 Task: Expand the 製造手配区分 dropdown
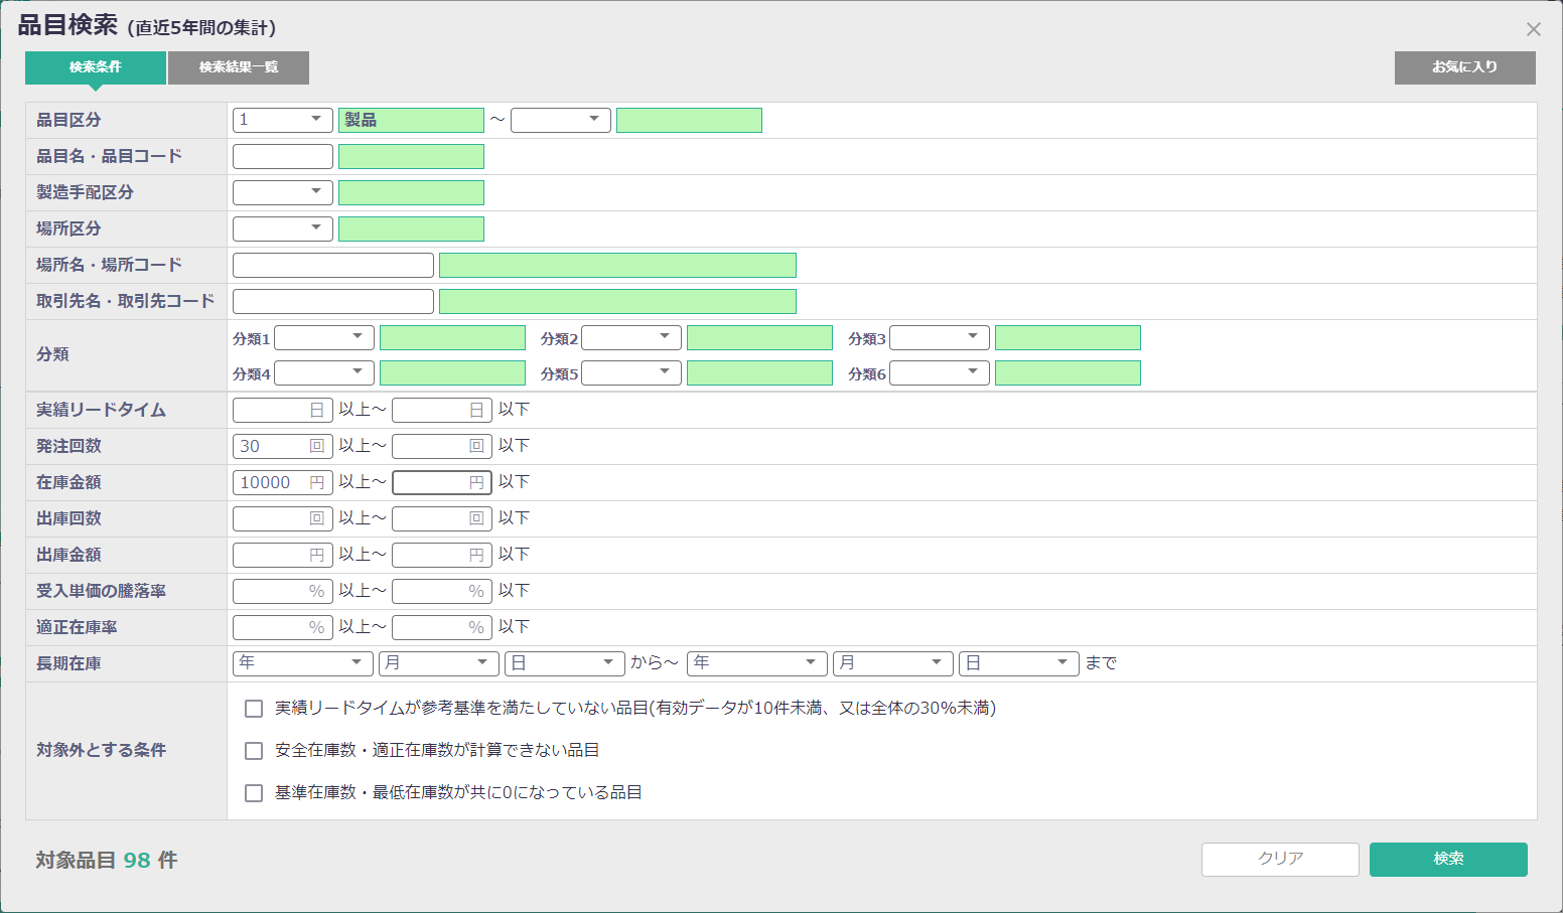(281, 192)
